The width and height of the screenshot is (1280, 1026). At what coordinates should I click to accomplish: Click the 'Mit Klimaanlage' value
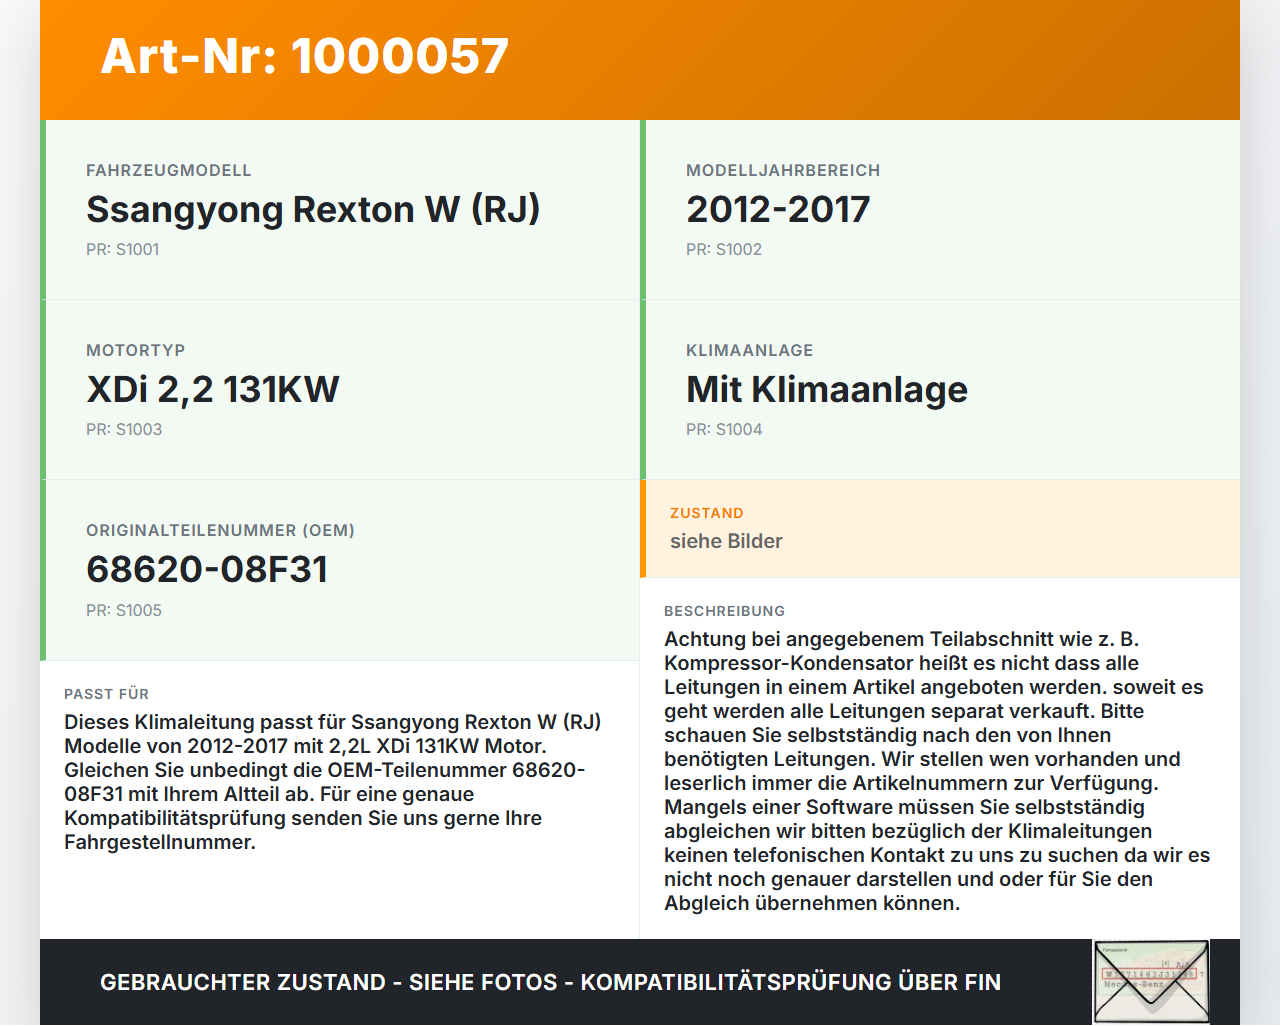click(x=827, y=390)
